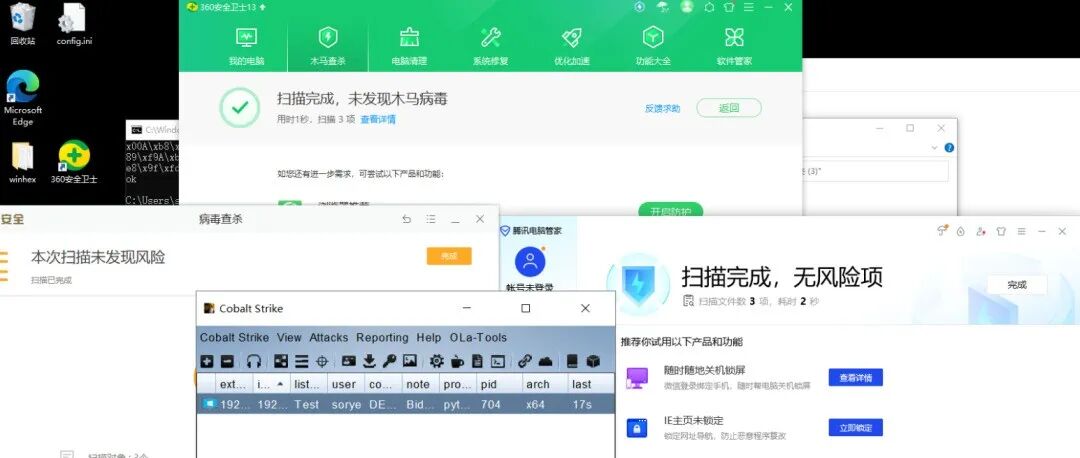Expand ribbon chevron in background explorer window

point(935,147)
